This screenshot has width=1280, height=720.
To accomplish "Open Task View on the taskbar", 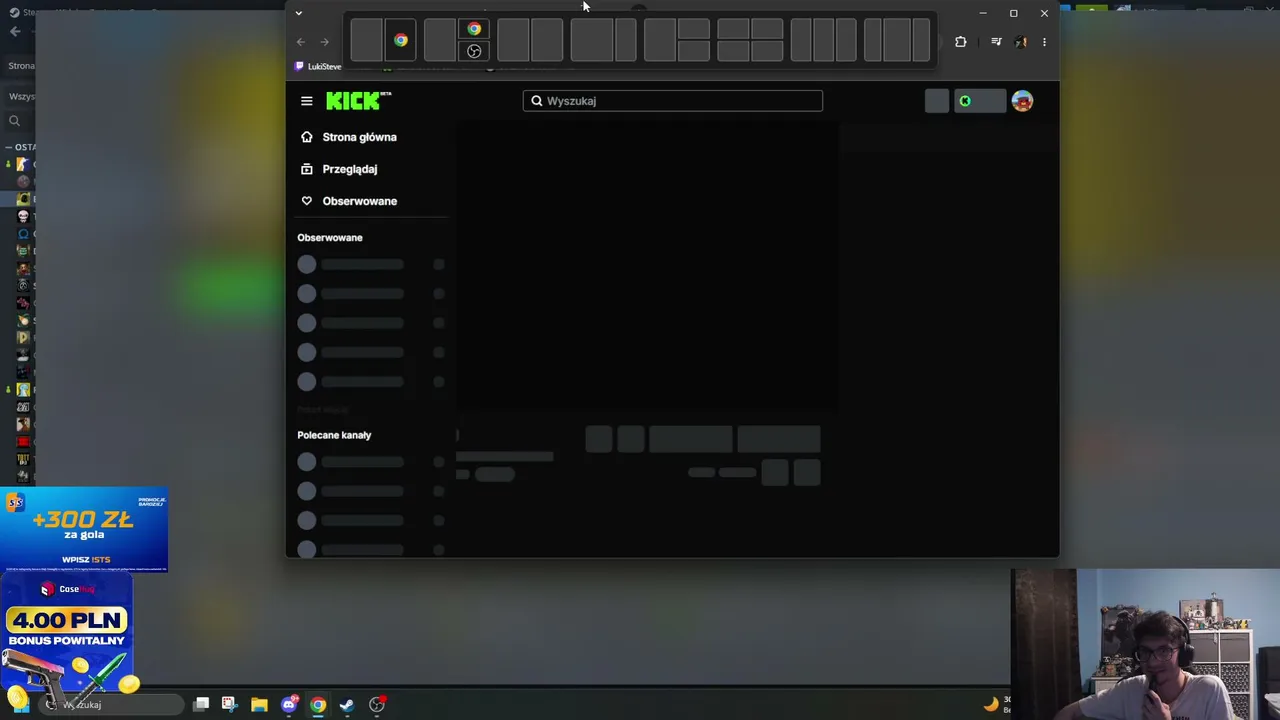I will pyautogui.click(x=201, y=704).
